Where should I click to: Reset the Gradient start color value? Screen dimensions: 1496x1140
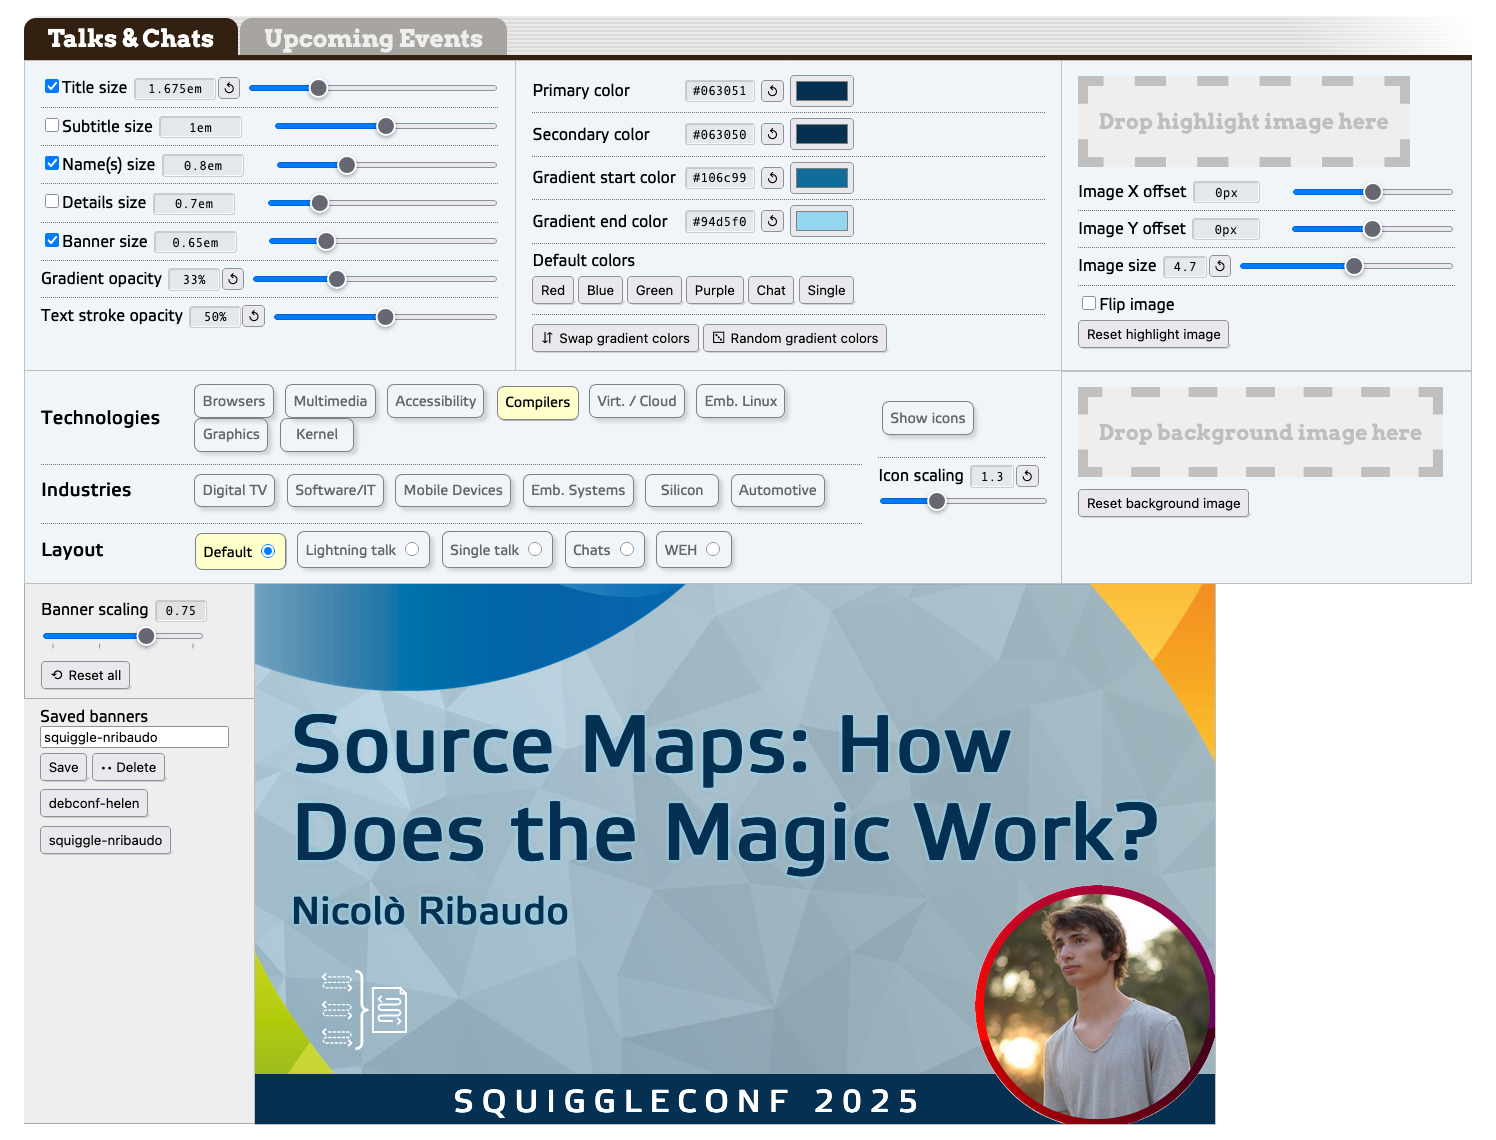[772, 178]
